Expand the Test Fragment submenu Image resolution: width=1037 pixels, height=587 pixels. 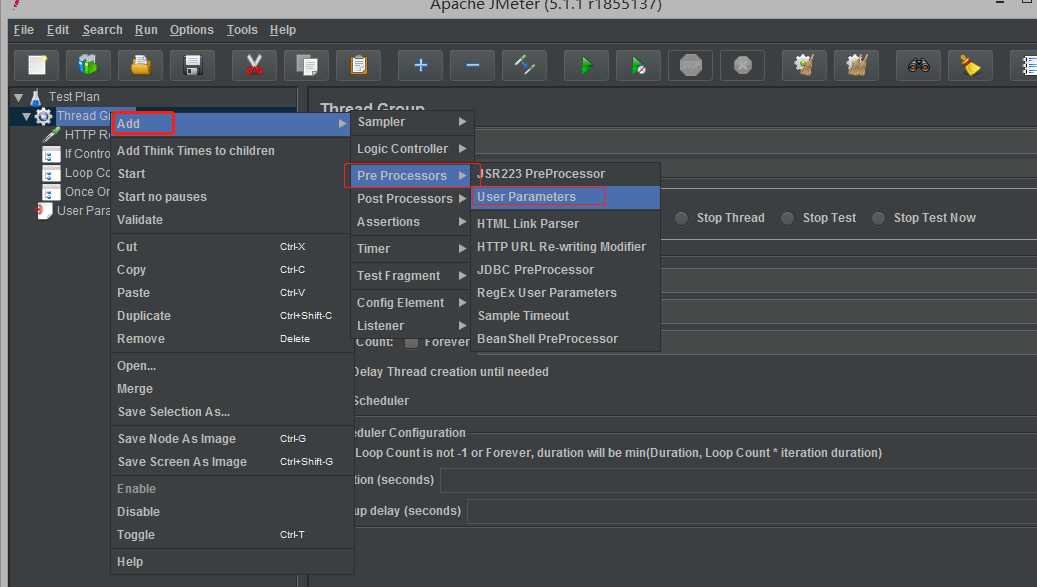click(412, 276)
